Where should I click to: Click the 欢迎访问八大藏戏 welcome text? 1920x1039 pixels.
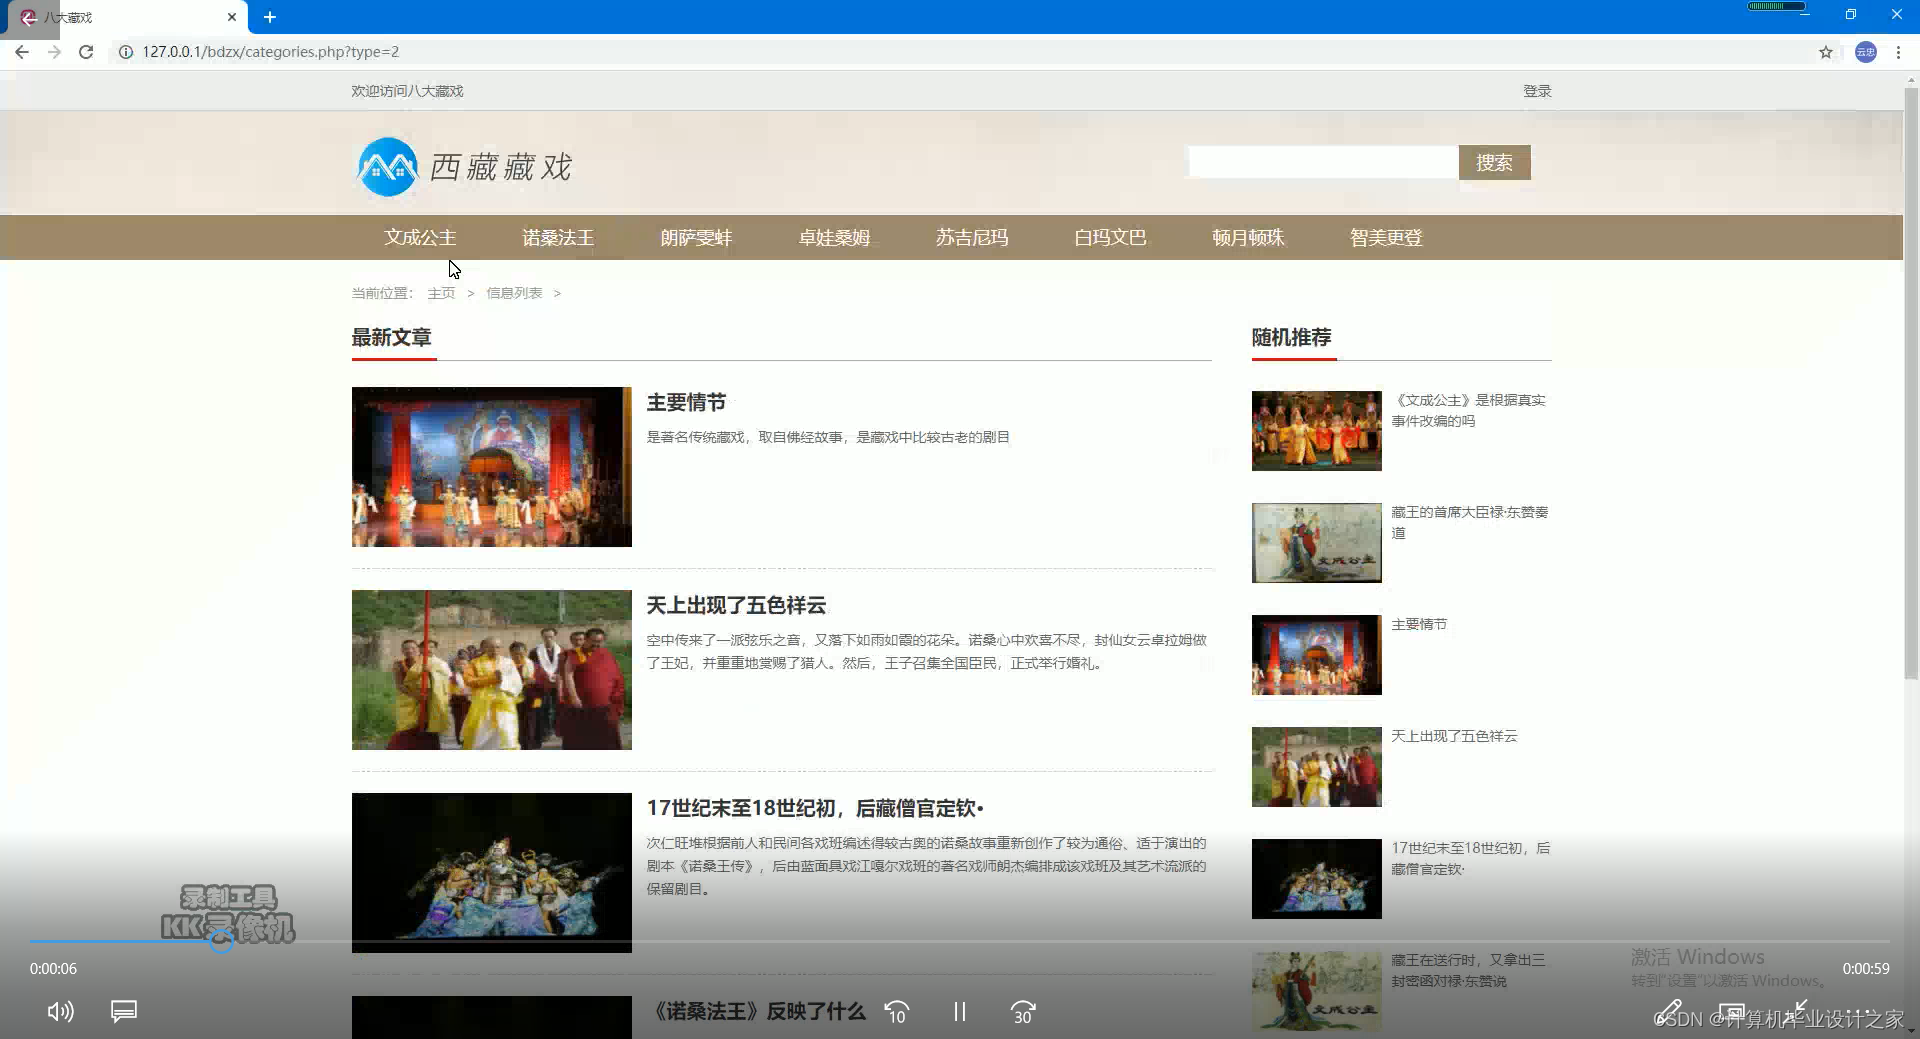[x=407, y=91]
